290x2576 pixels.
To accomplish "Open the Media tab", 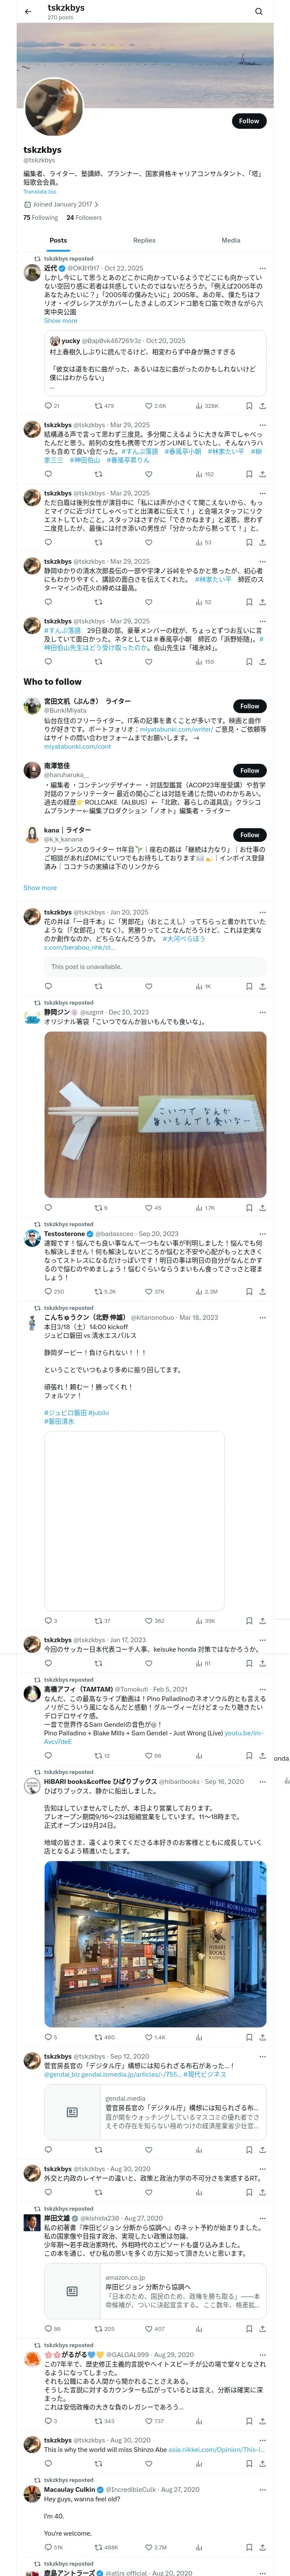I will click(231, 240).
